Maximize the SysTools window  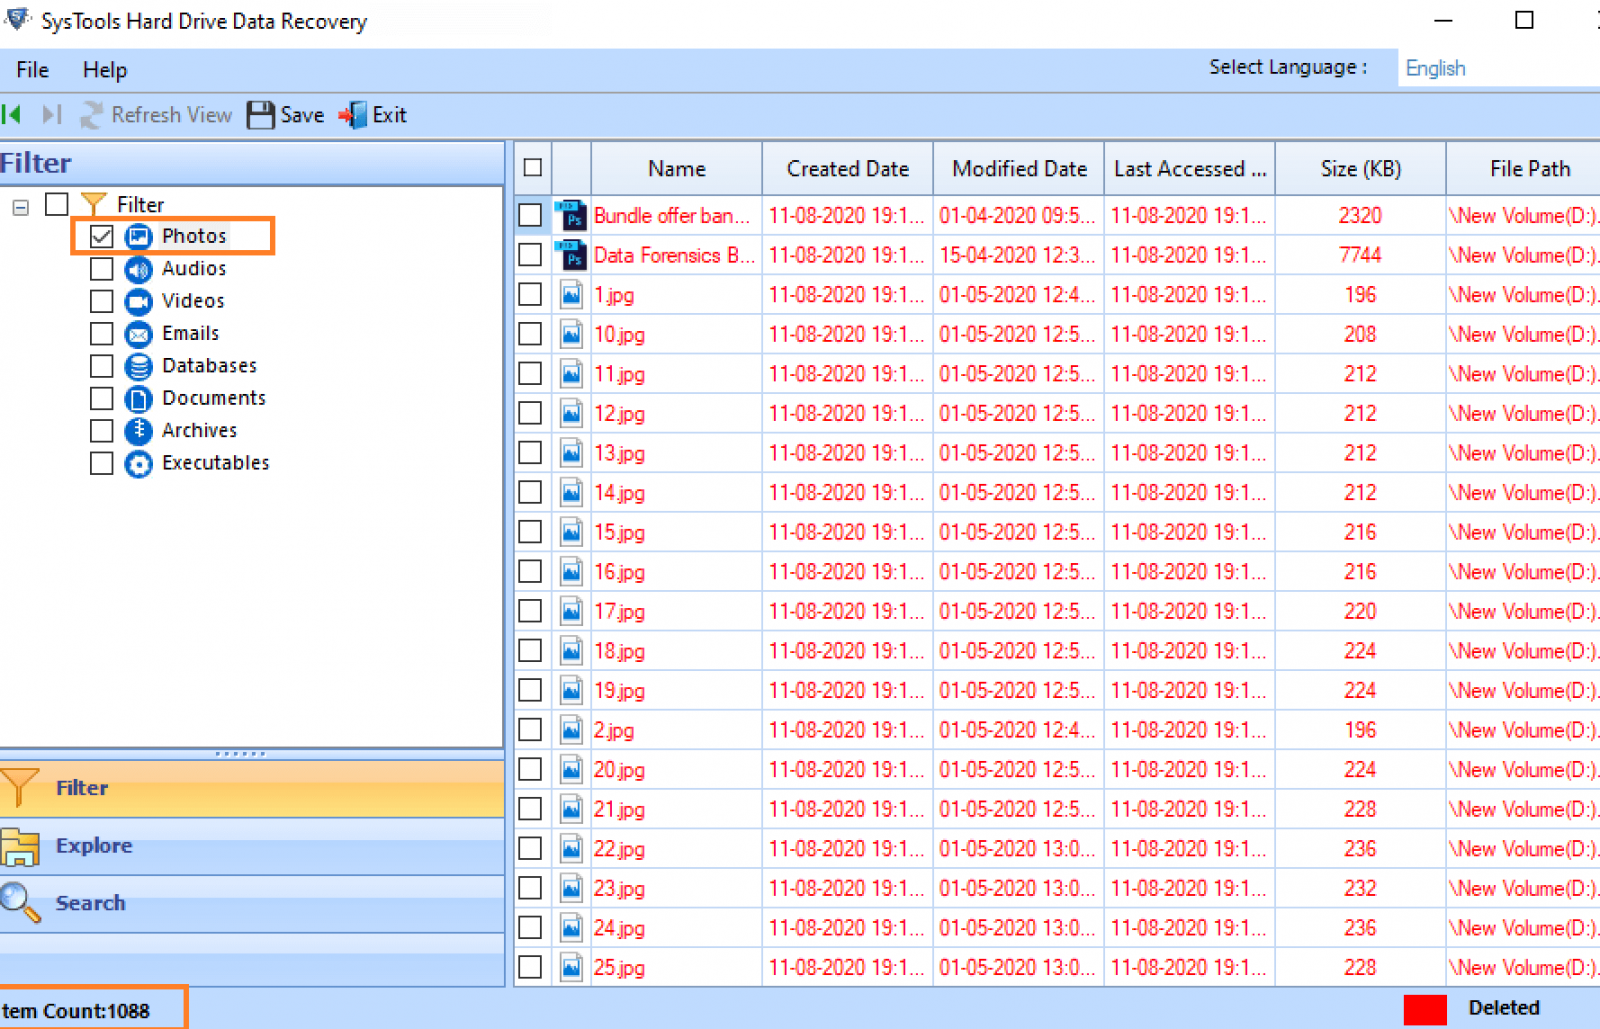click(x=1524, y=20)
